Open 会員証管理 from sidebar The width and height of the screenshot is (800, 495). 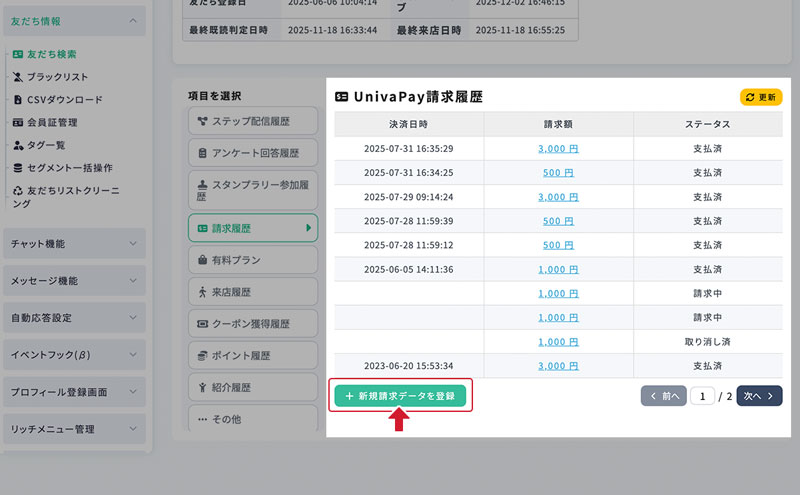pos(52,123)
